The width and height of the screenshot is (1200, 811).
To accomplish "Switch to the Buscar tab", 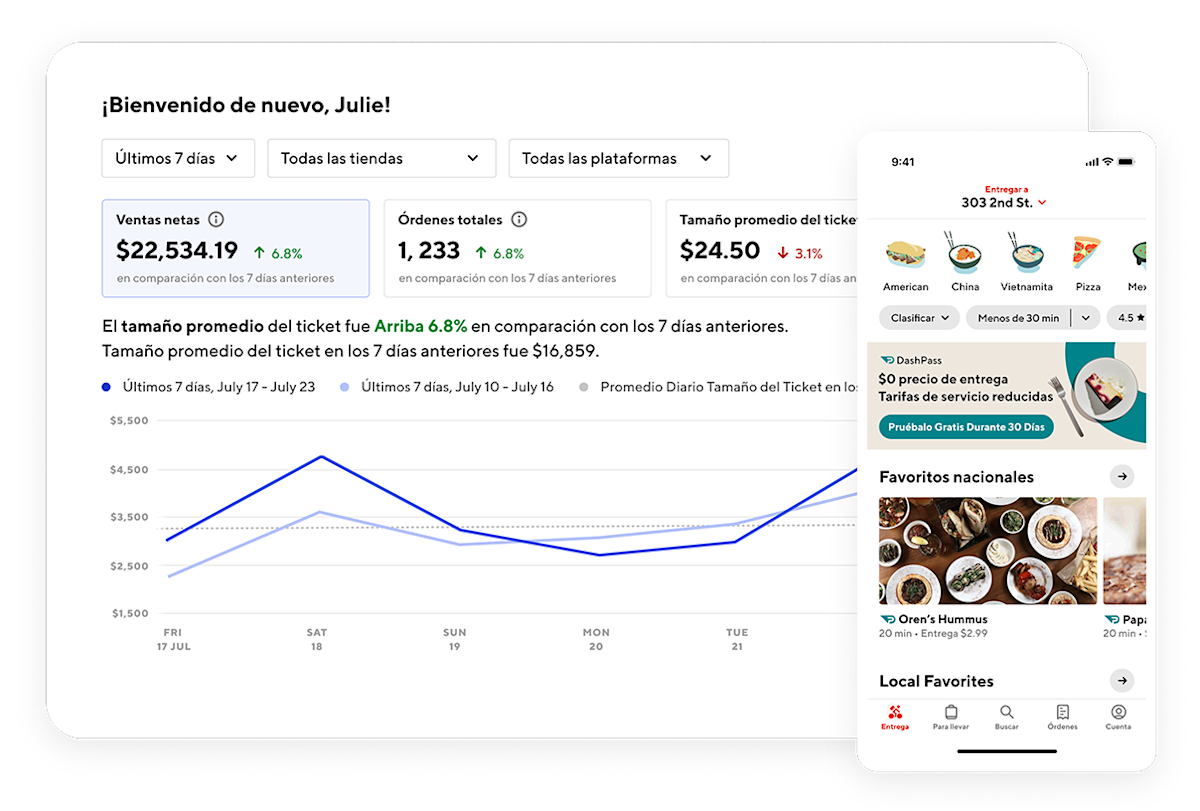I will 1007,717.
